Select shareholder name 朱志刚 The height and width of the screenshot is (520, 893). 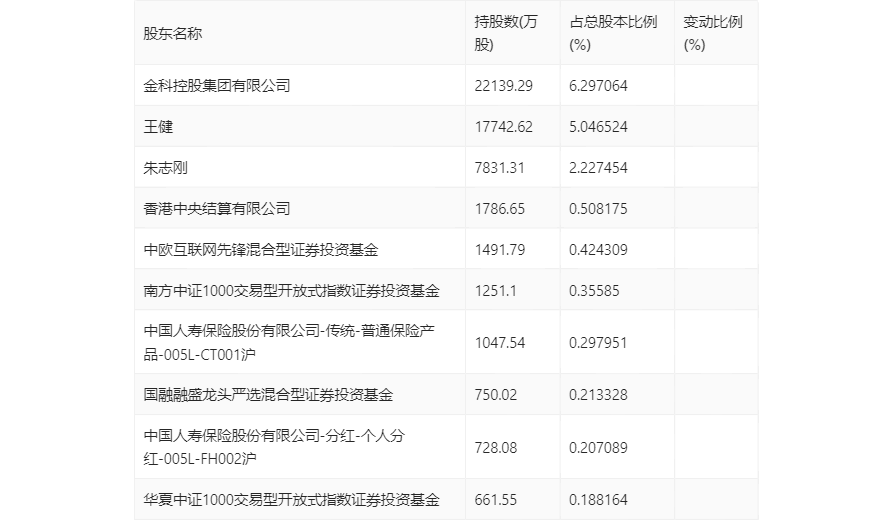(165, 167)
